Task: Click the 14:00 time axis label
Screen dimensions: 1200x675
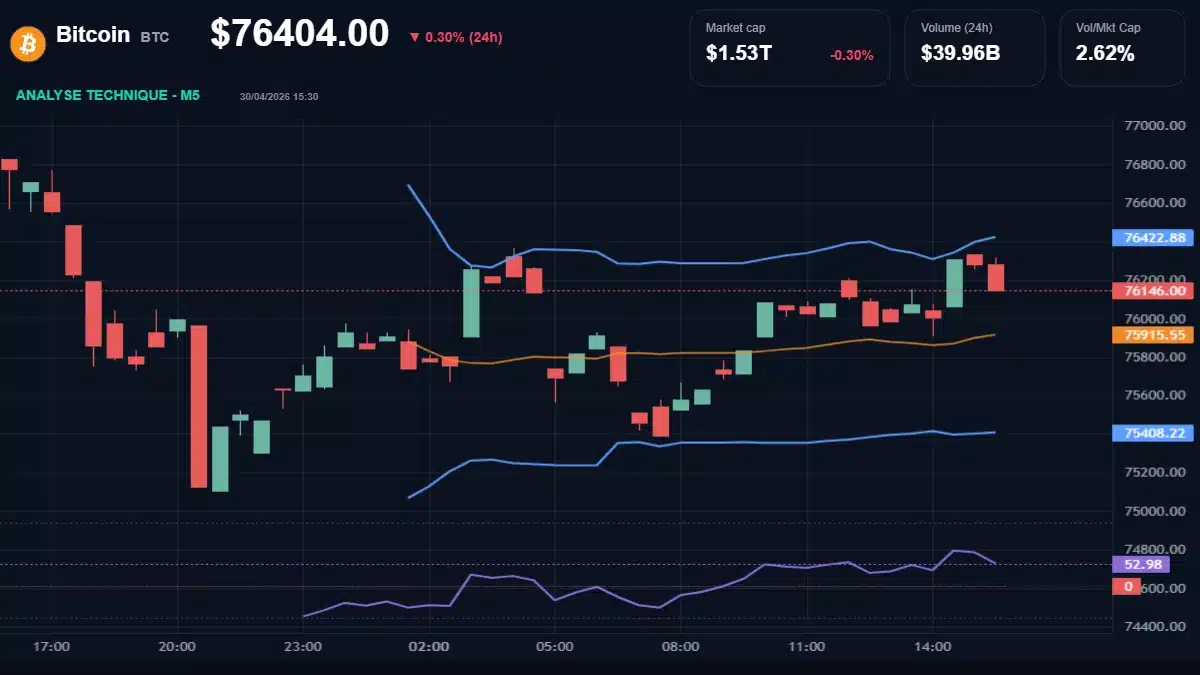Action: coord(934,646)
